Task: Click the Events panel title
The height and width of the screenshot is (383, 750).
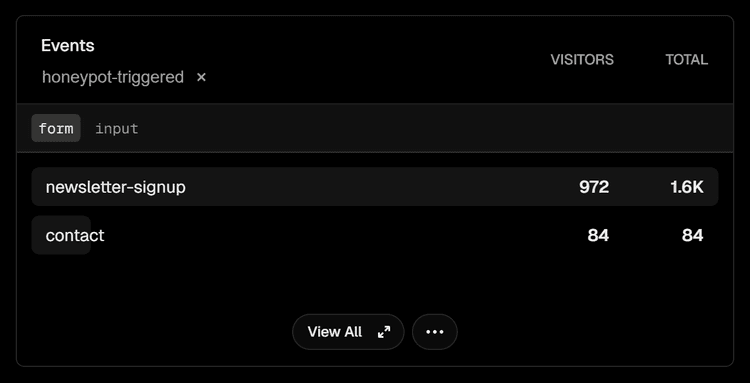Action: [x=67, y=45]
